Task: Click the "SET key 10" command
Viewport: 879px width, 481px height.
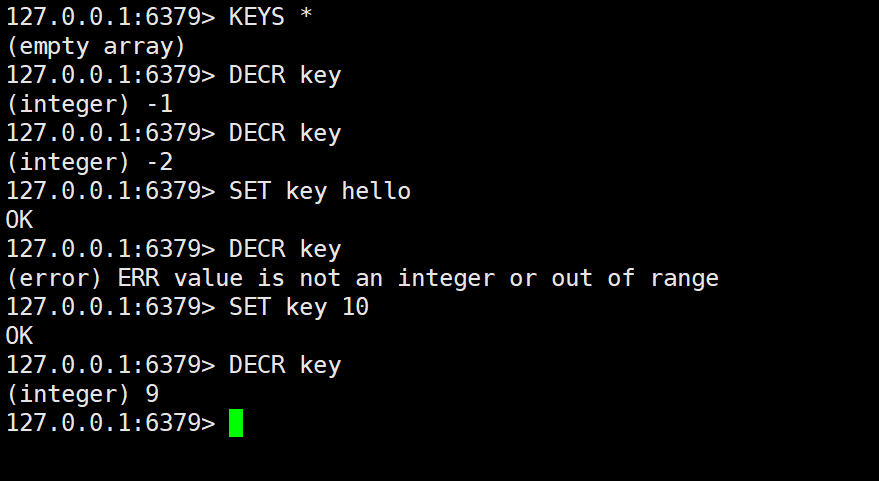Action: tap(298, 307)
